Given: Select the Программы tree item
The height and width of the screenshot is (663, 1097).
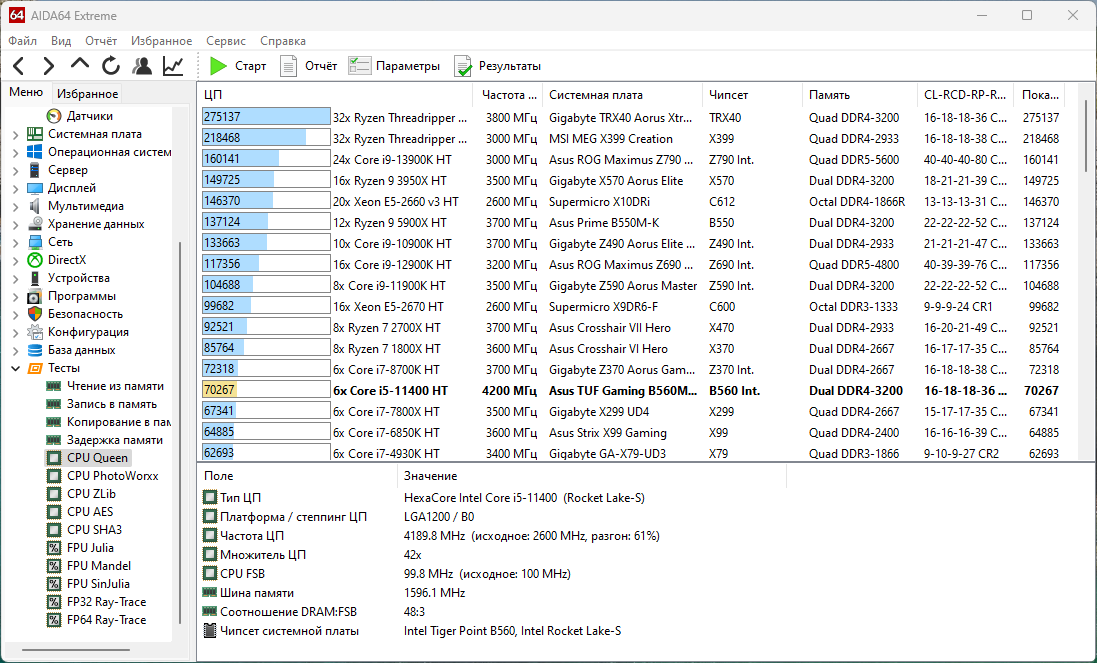Looking at the screenshot, I should [82, 297].
